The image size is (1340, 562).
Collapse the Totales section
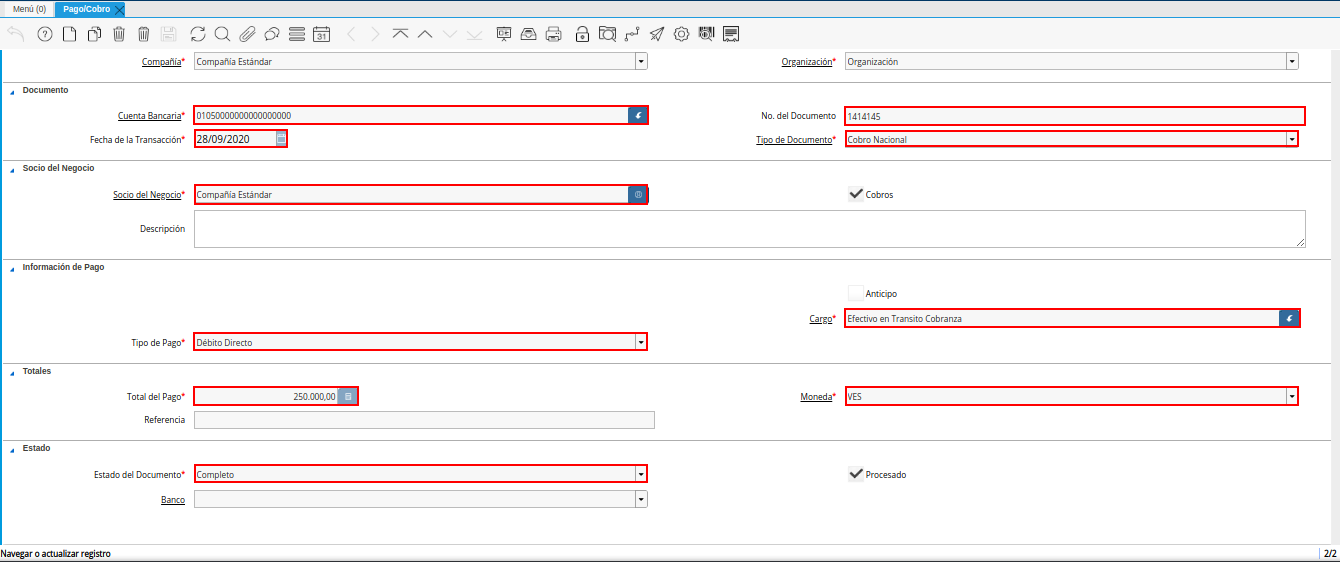click(x=12, y=371)
